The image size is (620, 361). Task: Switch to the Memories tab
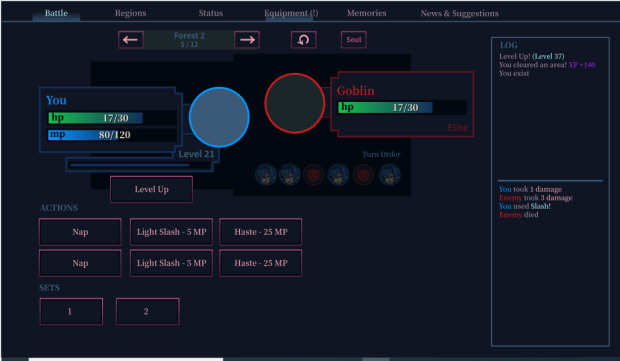pyautogui.click(x=367, y=13)
